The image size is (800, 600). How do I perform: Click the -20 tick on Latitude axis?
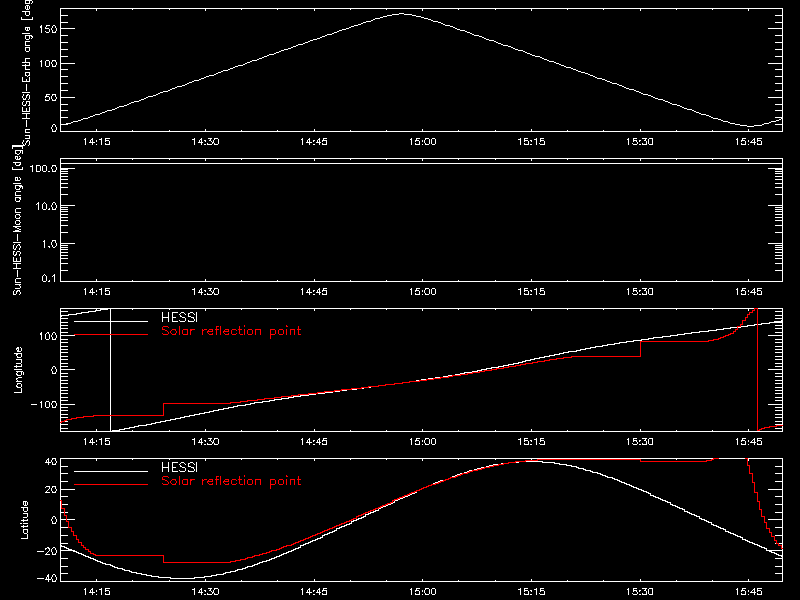pos(47,551)
